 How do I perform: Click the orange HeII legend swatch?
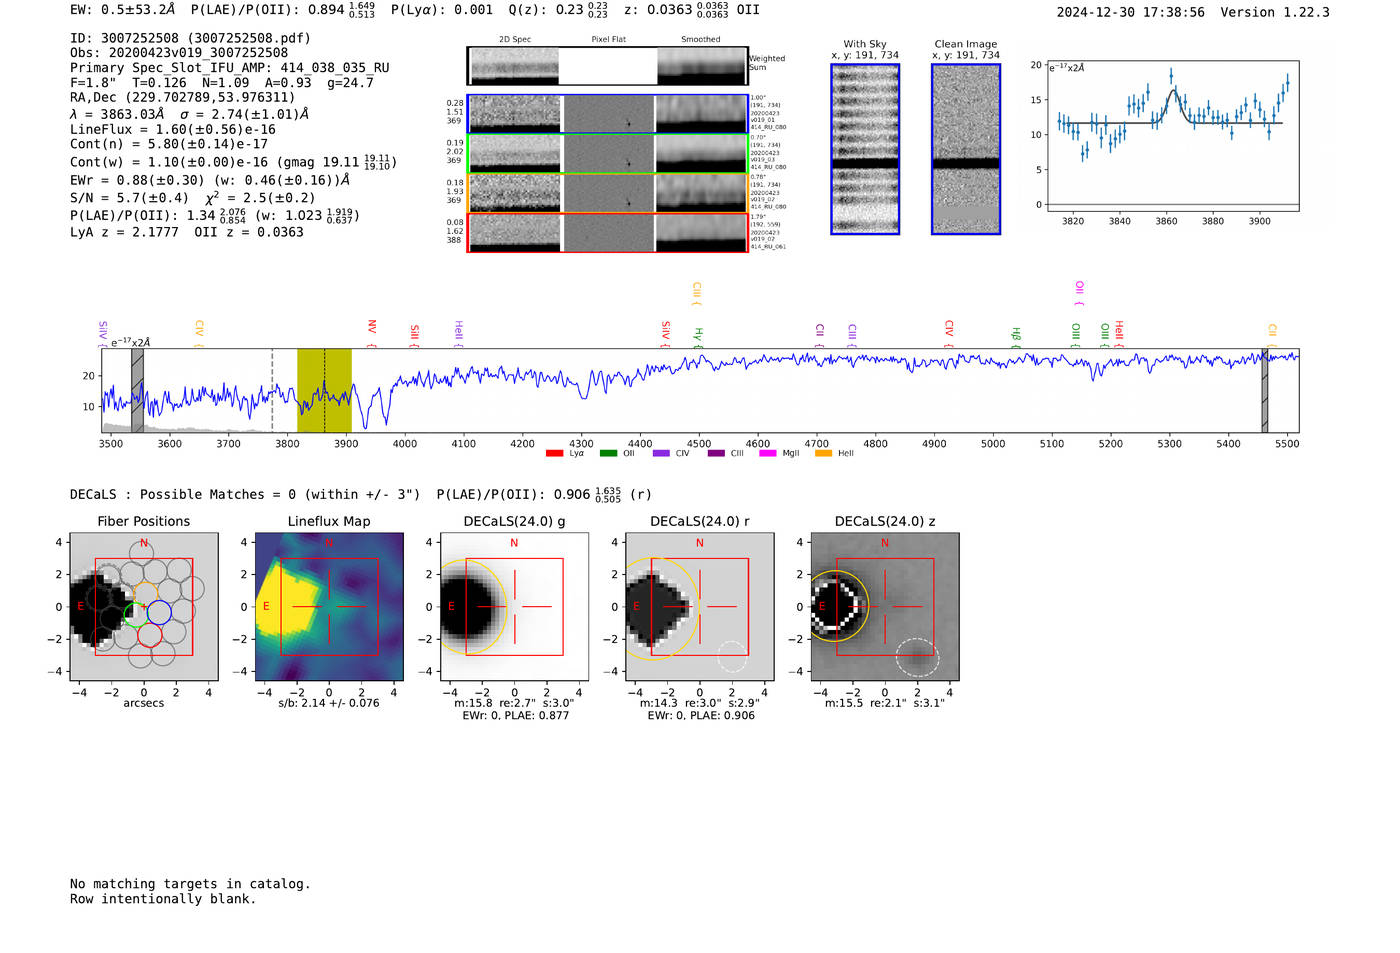tap(823, 454)
